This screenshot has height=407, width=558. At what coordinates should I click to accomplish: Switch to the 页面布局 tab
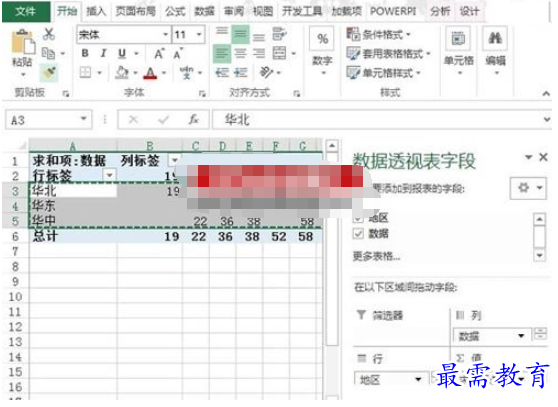tap(136, 11)
